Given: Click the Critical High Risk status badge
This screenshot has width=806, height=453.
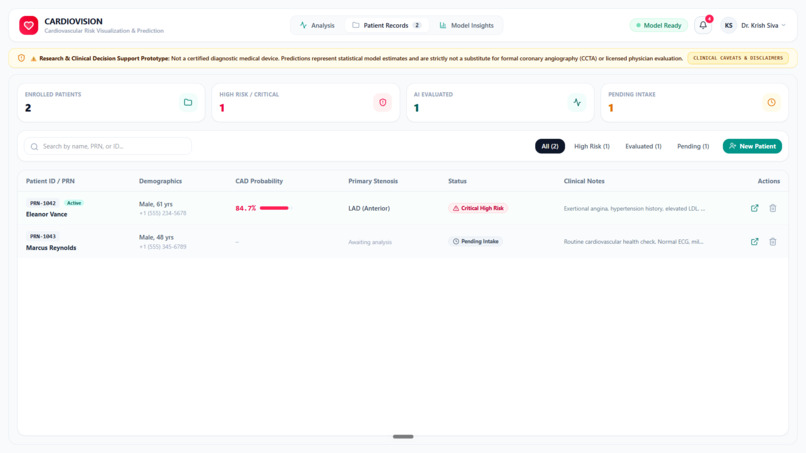Looking at the screenshot, I should (x=478, y=208).
